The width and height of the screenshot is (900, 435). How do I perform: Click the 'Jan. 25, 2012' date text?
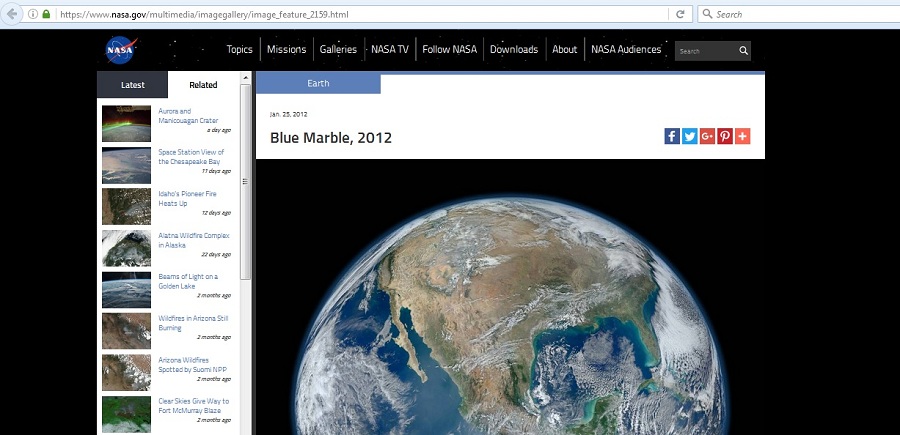click(289, 114)
